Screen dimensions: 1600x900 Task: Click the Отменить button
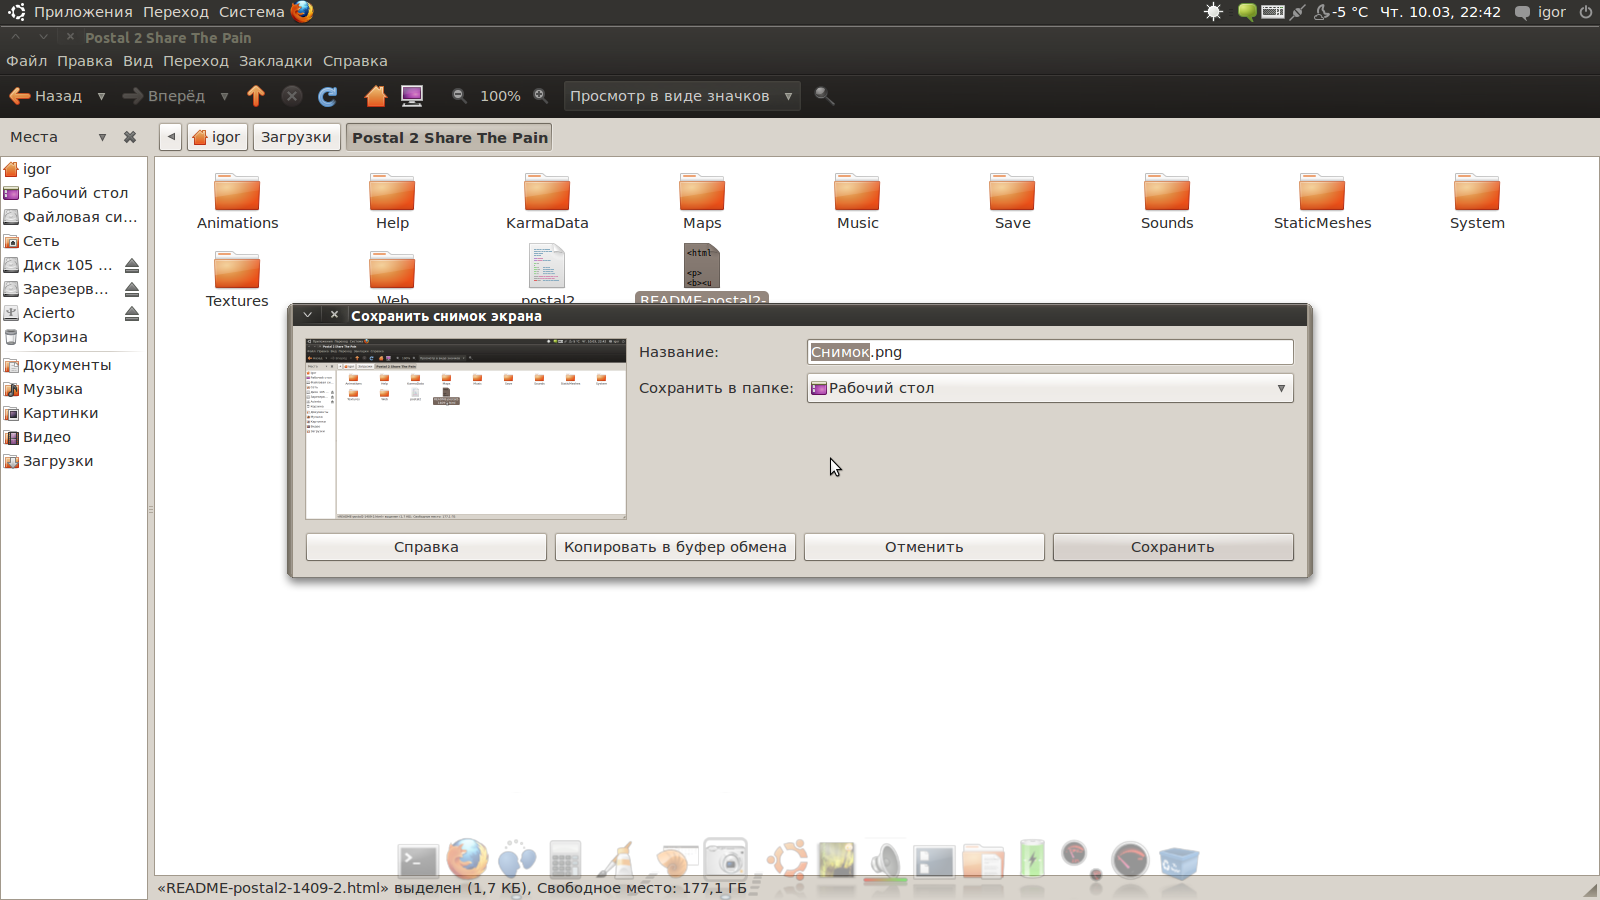point(924,547)
